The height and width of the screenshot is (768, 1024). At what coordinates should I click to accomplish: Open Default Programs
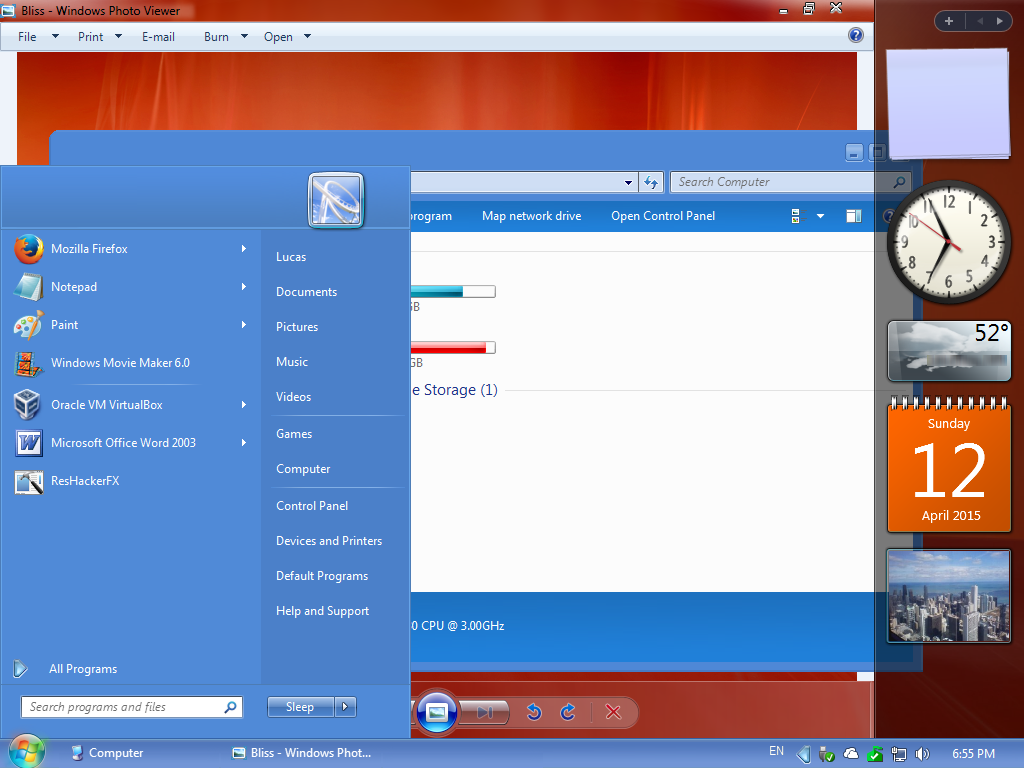point(322,576)
